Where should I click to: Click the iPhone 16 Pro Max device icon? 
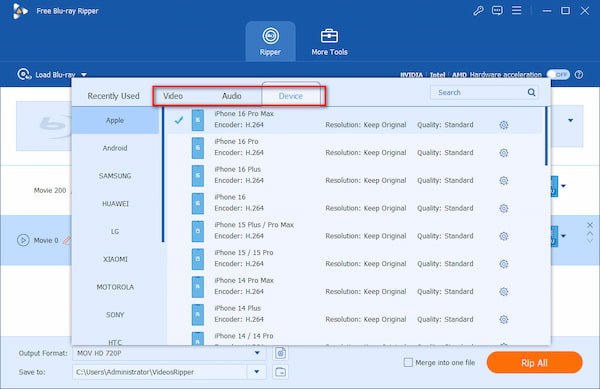pyautogui.click(x=198, y=120)
